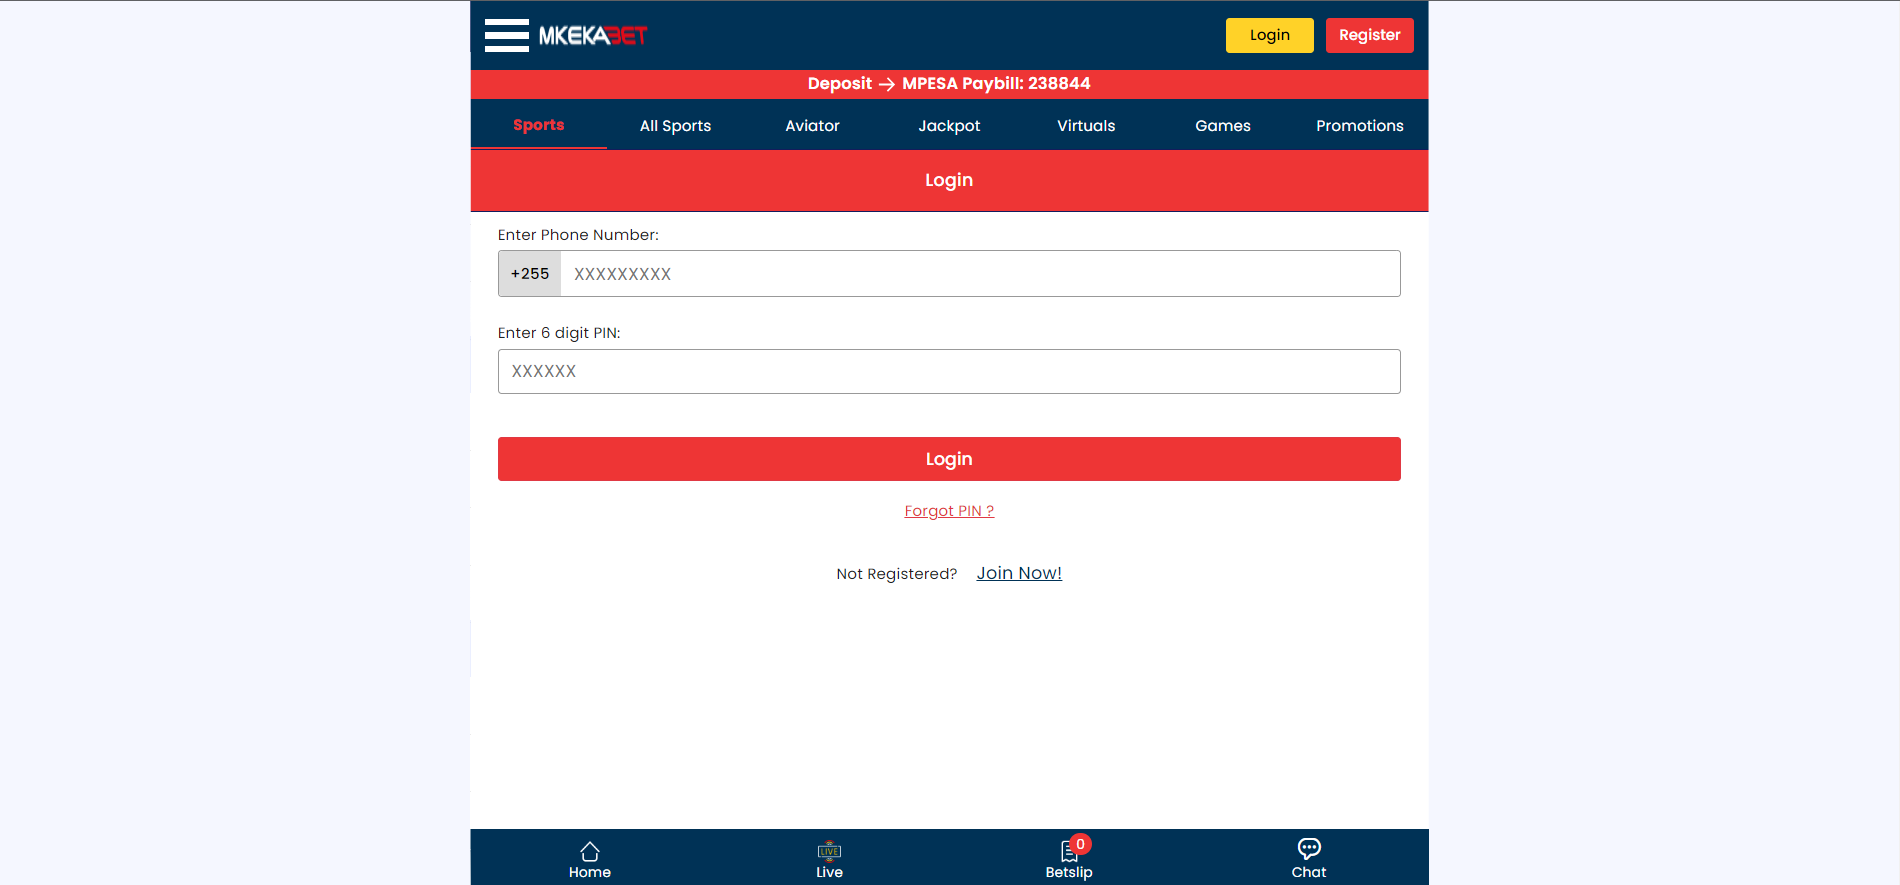Switch to the Games tab
The image size is (1900, 885).
pyautogui.click(x=1223, y=126)
